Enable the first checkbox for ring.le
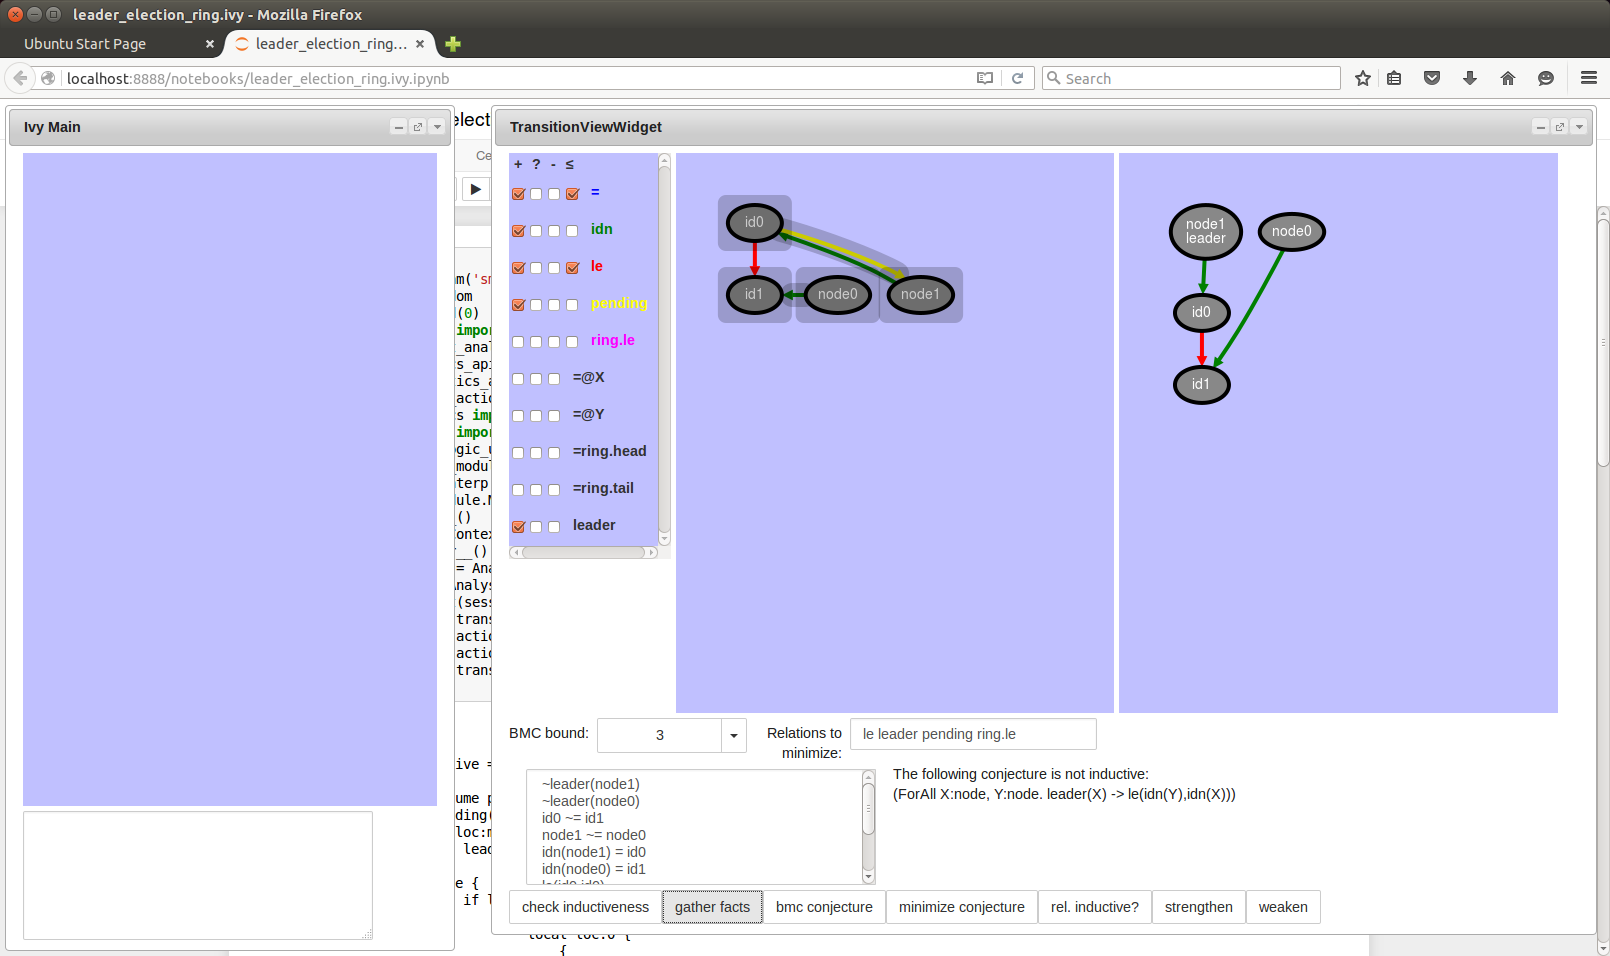Image resolution: width=1610 pixels, height=956 pixels. coord(518,342)
